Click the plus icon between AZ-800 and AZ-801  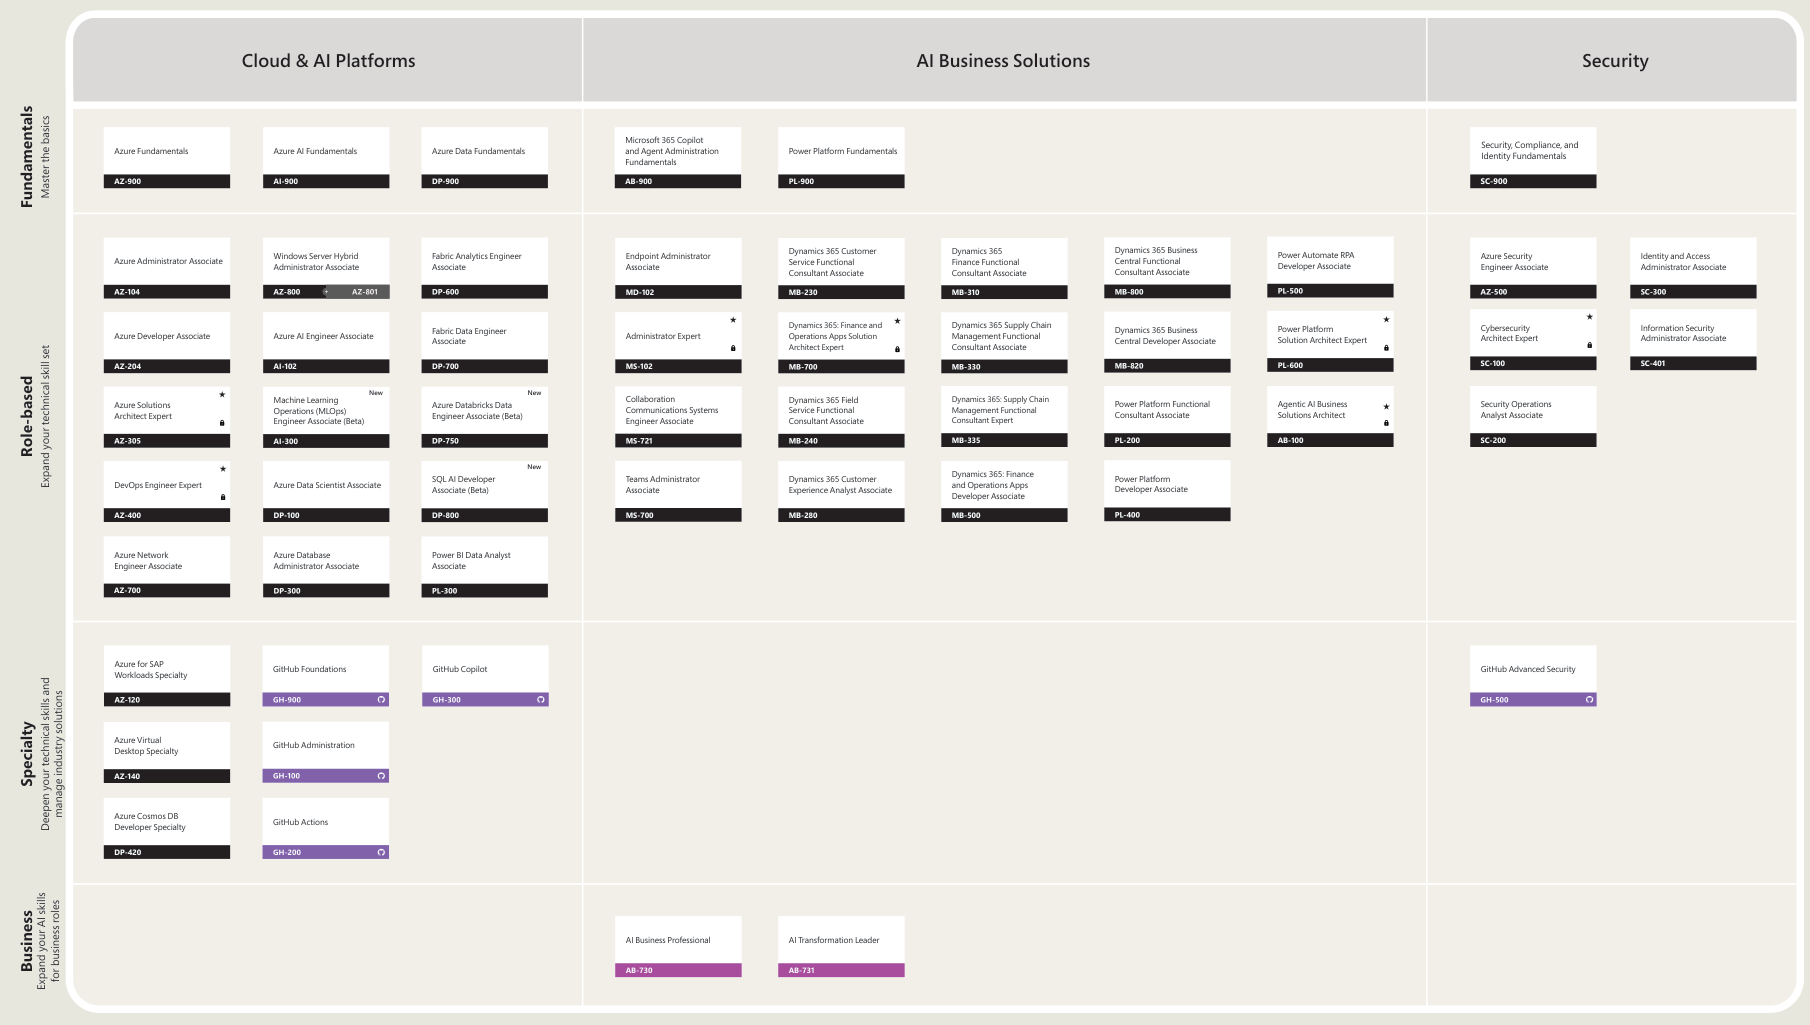click(x=326, y=292)
